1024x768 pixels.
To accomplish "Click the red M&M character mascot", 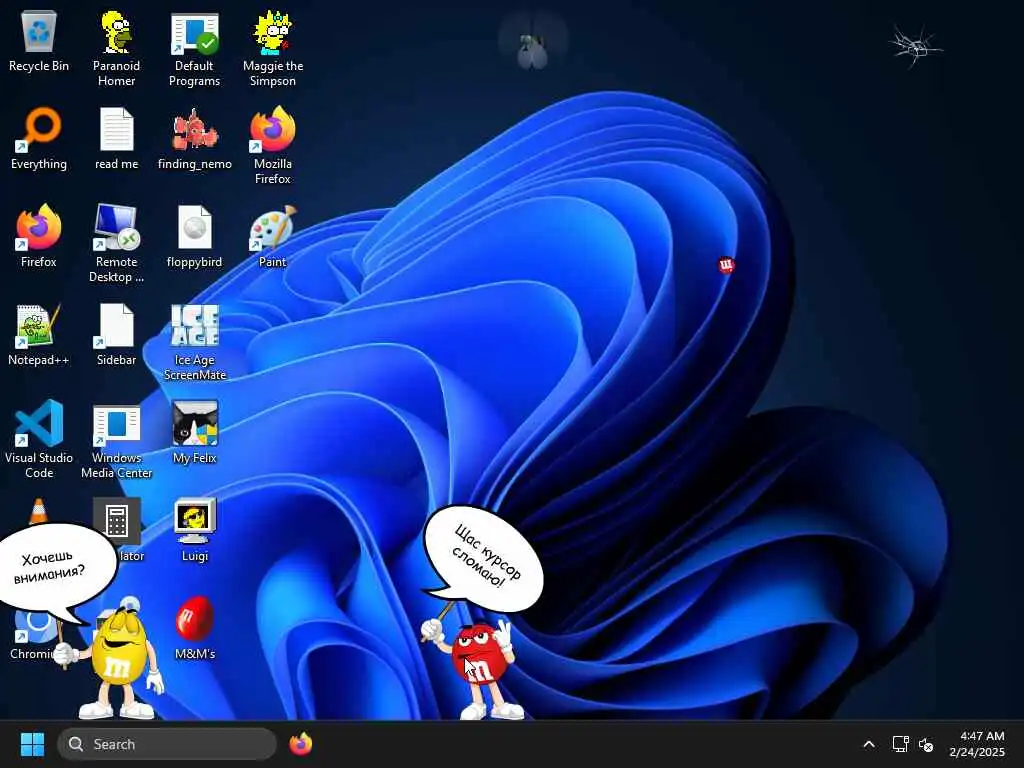I will 478,666.
